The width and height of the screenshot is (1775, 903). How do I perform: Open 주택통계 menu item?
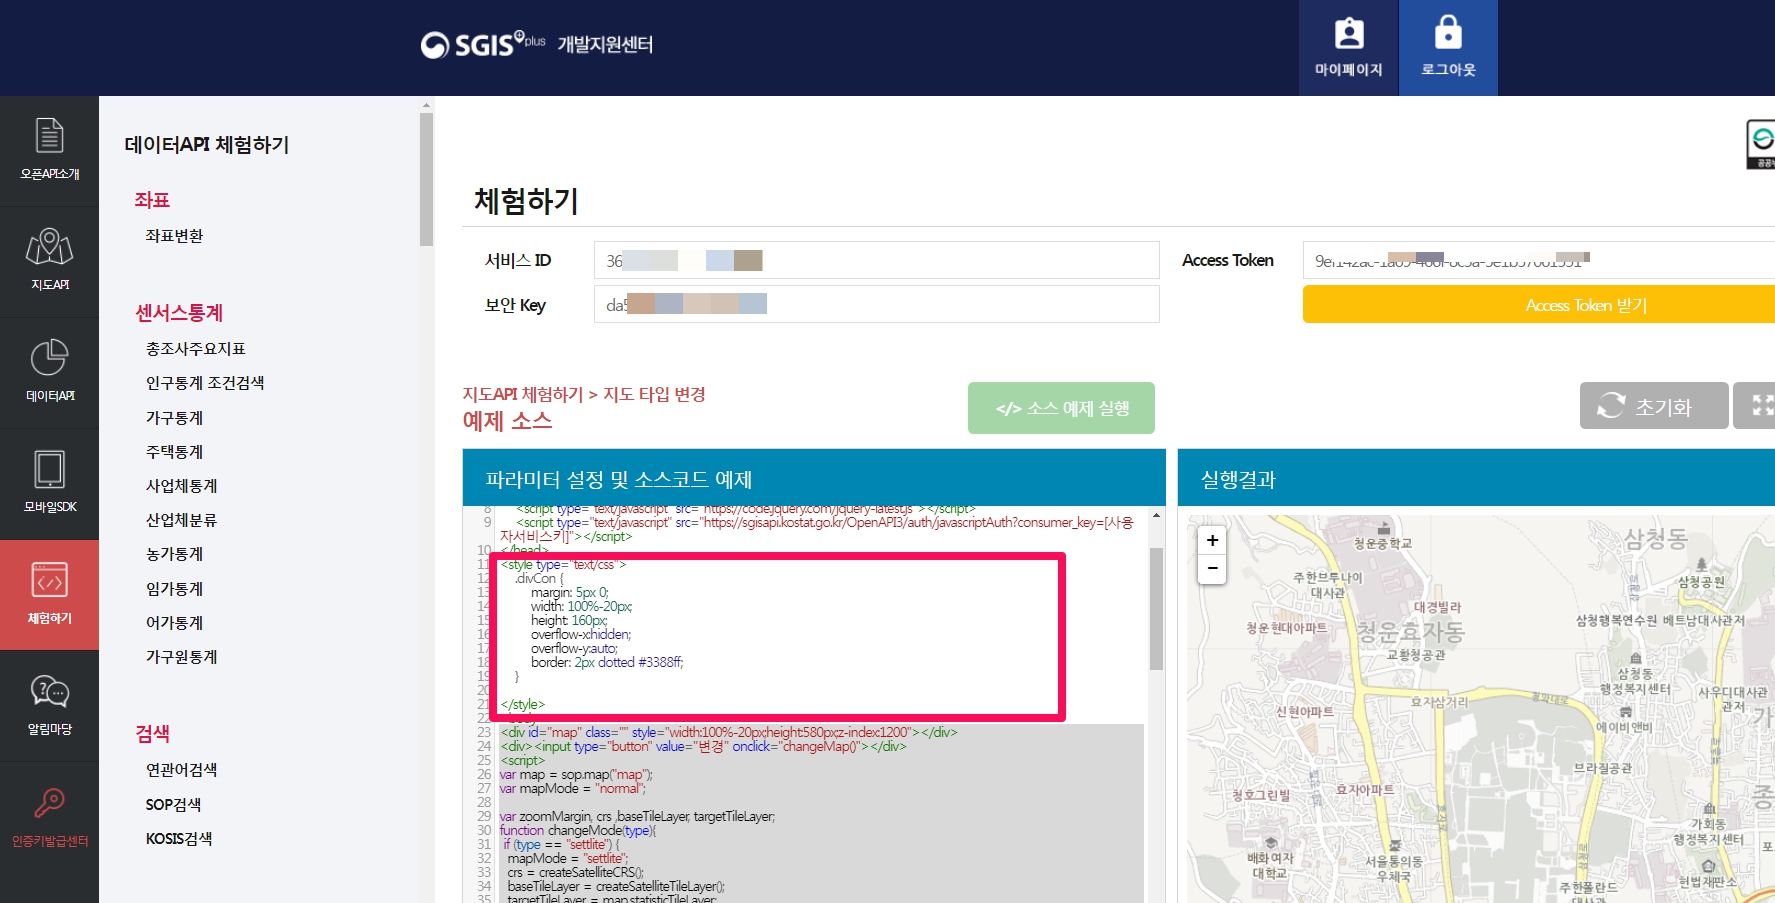(174, 452)
